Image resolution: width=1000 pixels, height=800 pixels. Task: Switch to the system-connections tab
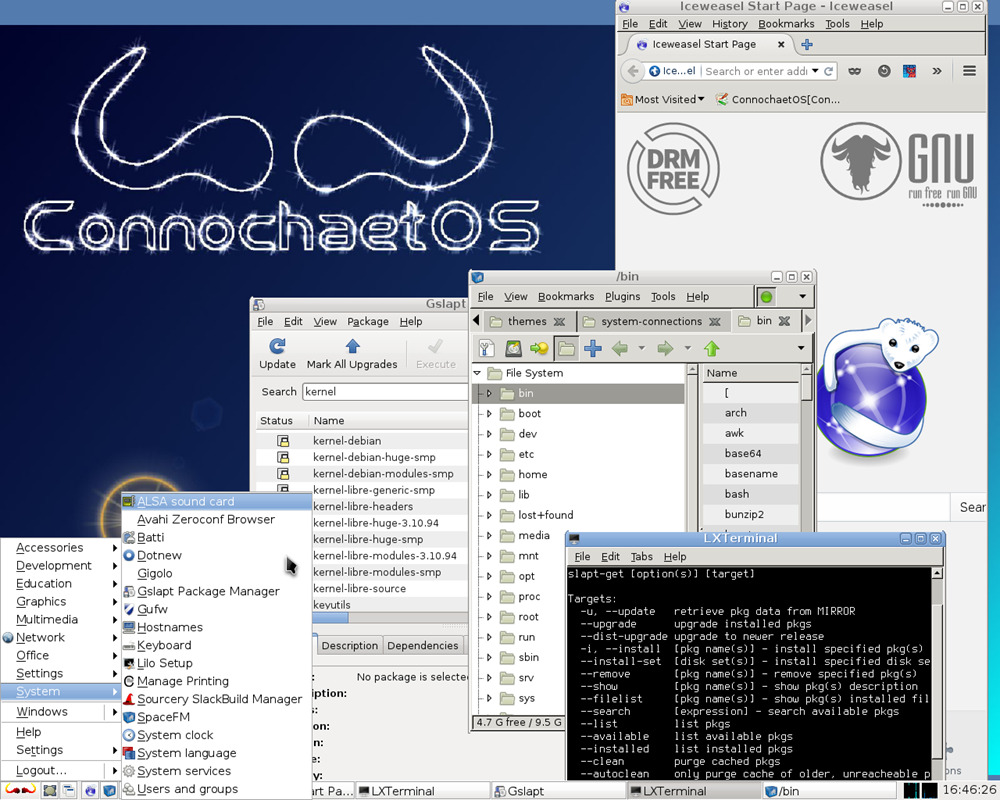[x=650, y=321]
